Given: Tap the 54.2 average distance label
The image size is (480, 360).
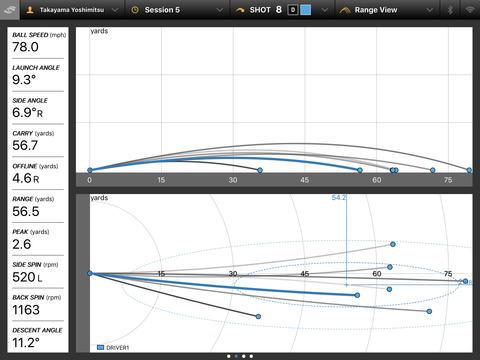Looking at the screenshot, I should click(x=339, y=198).
